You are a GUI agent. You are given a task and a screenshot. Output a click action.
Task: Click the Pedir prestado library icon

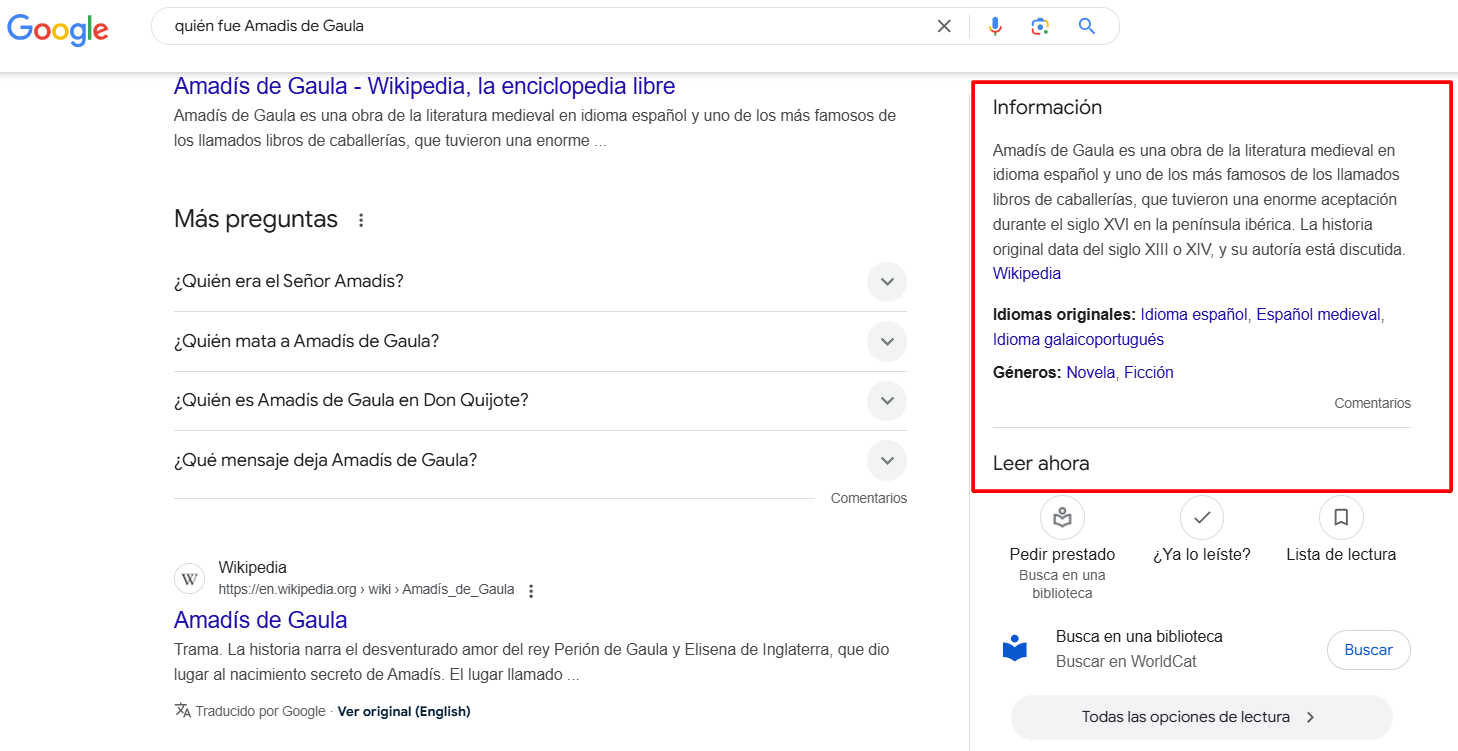point(1062,517)
